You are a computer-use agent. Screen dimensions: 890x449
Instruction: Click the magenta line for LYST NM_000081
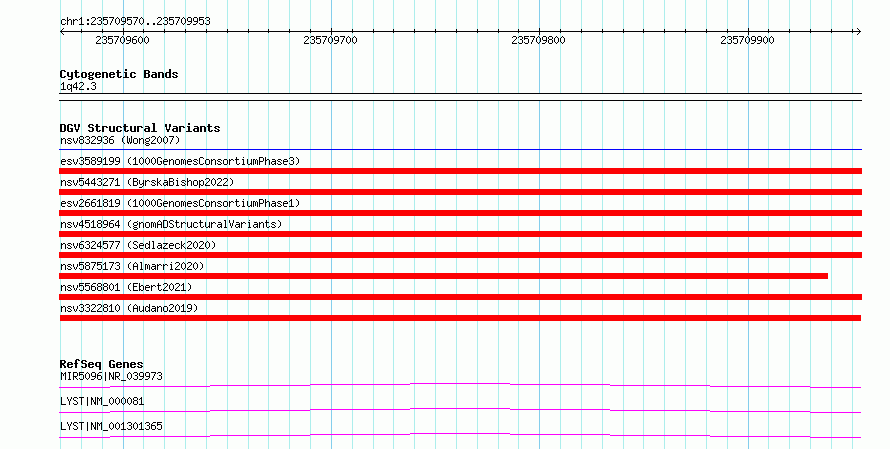click(460, 410)
